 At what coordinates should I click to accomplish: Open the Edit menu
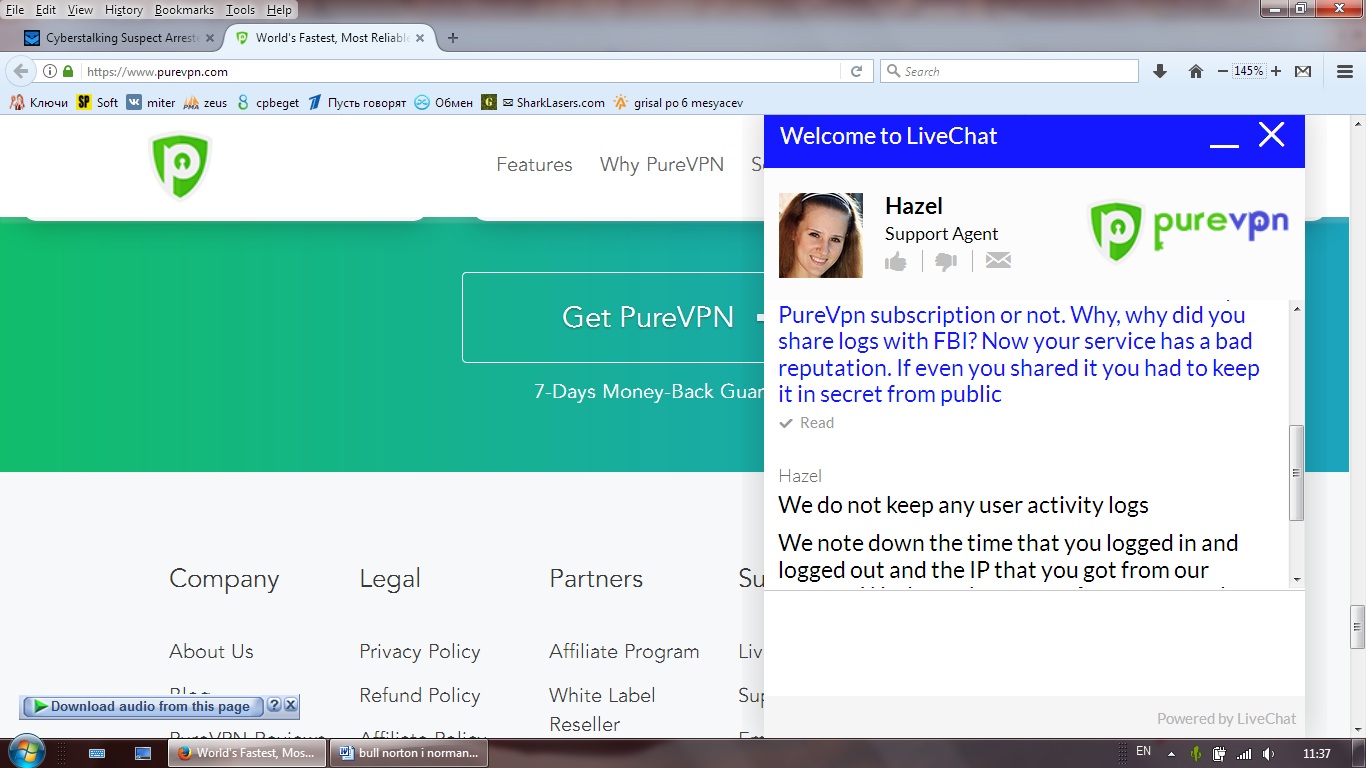[x=46, y=10]
